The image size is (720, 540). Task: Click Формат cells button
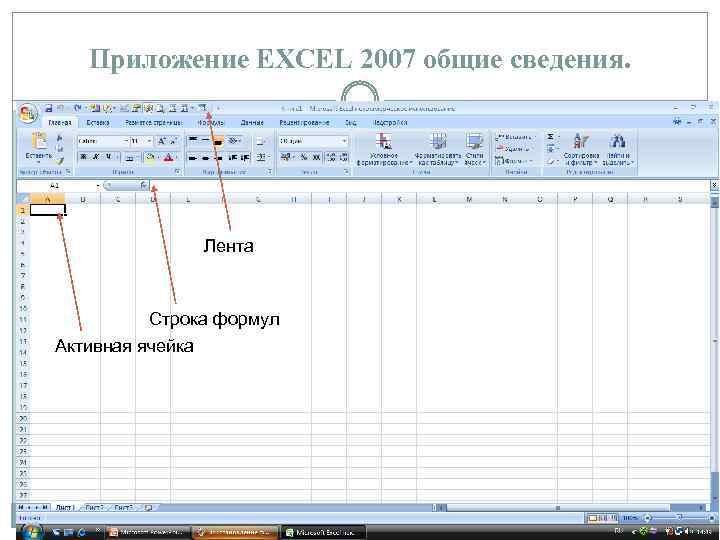click(x=513, y=161)
